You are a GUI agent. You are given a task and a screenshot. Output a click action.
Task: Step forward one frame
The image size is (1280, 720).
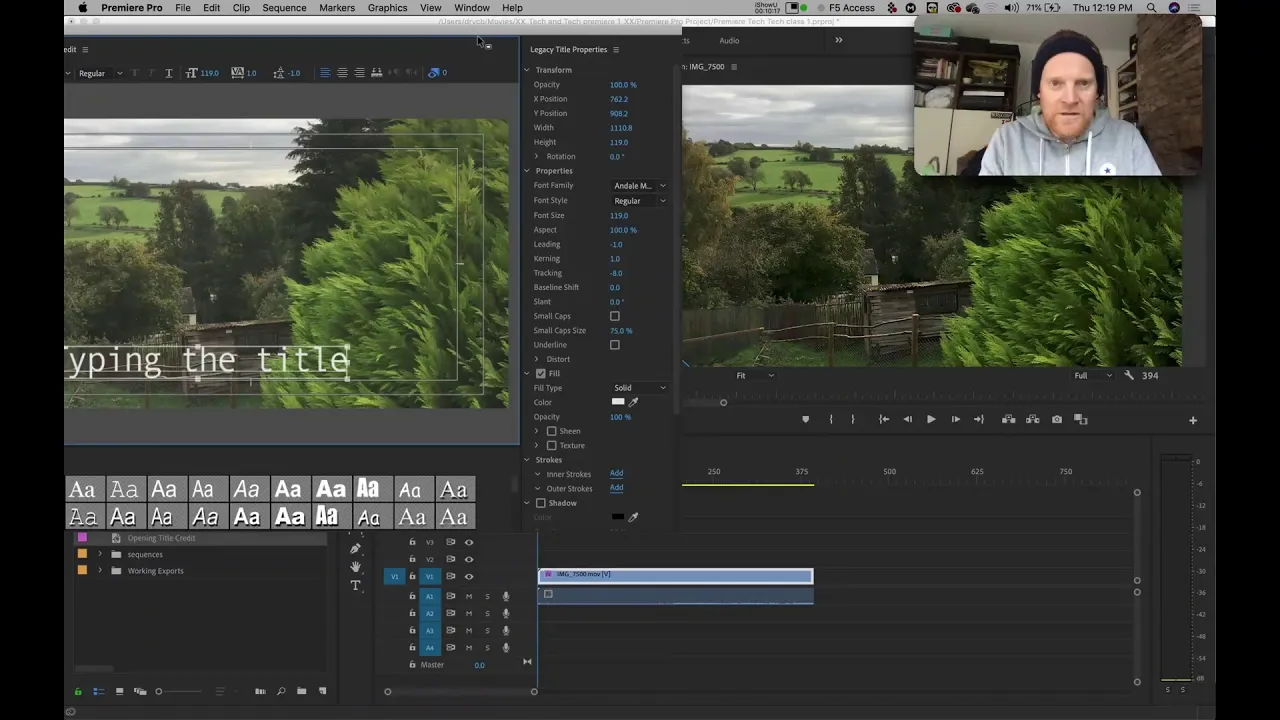click(955, 420)
